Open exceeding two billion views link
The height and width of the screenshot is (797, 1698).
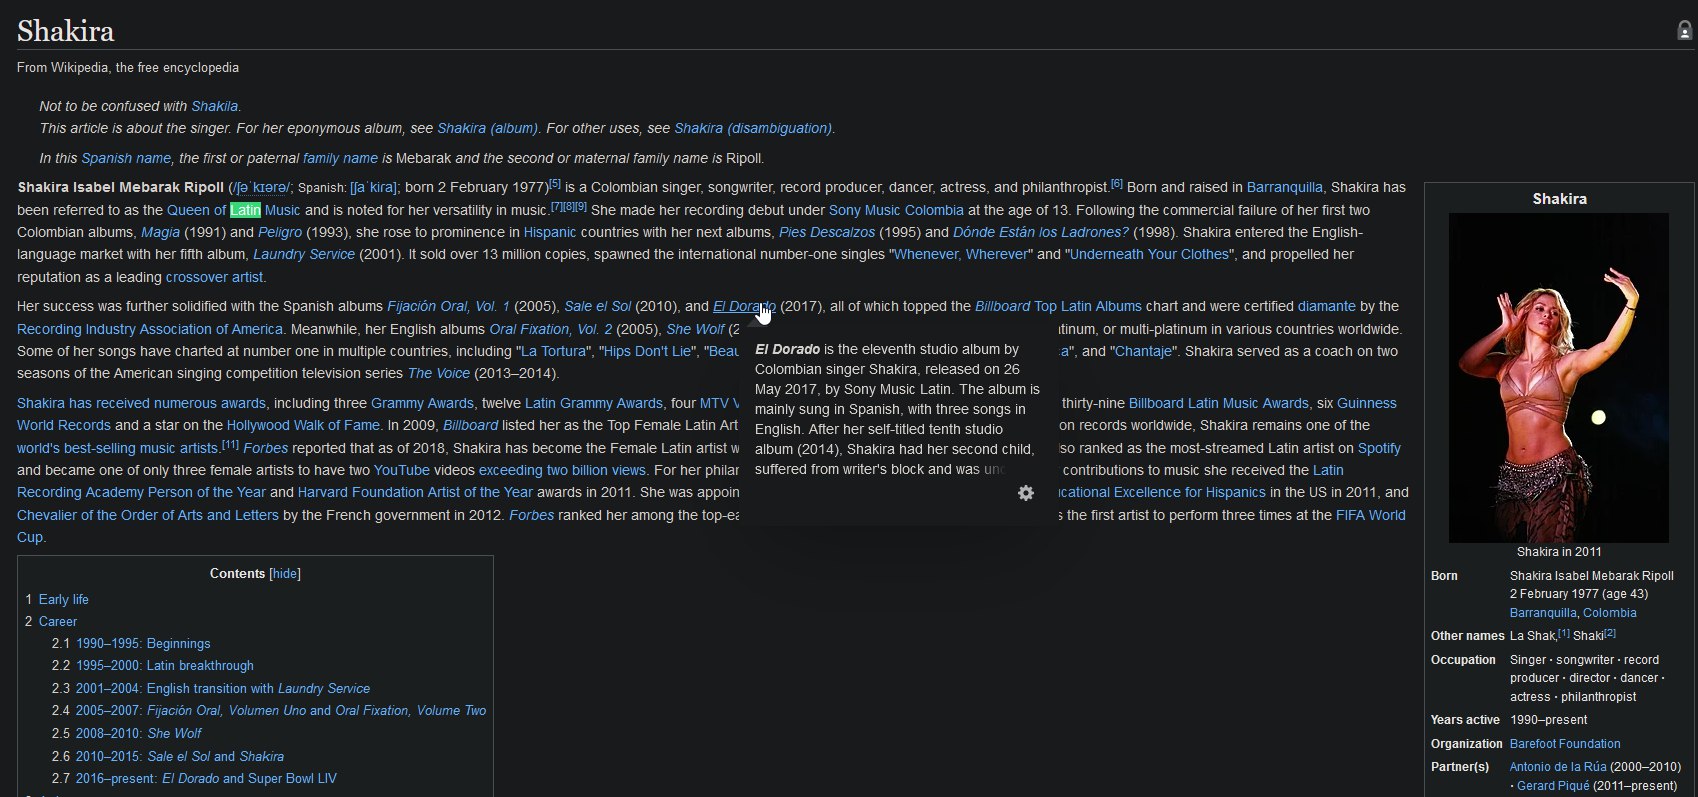[x=562, y=470]
